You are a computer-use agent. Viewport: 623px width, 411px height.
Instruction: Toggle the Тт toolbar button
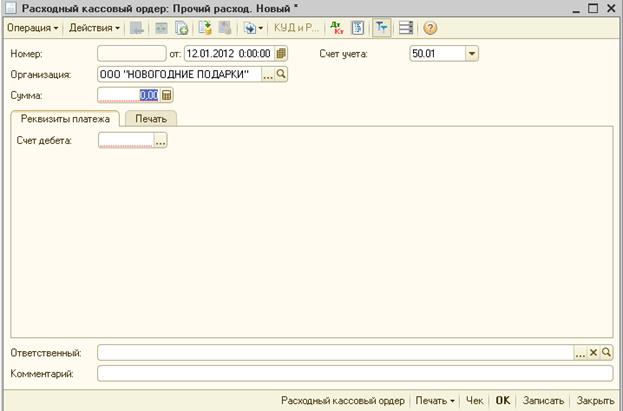(381, 28)
